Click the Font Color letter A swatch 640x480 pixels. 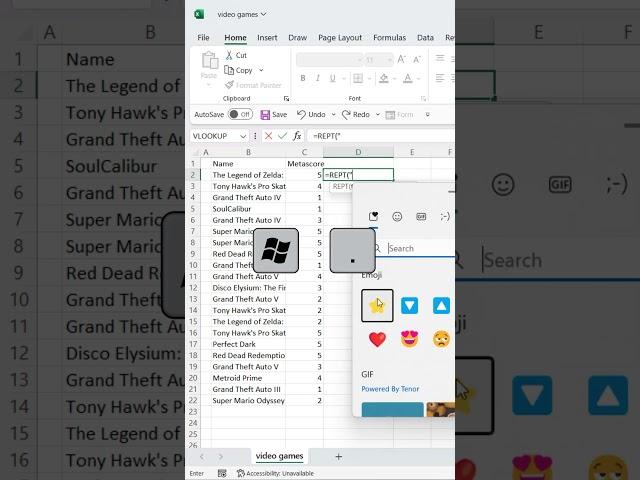pos(407,78)
